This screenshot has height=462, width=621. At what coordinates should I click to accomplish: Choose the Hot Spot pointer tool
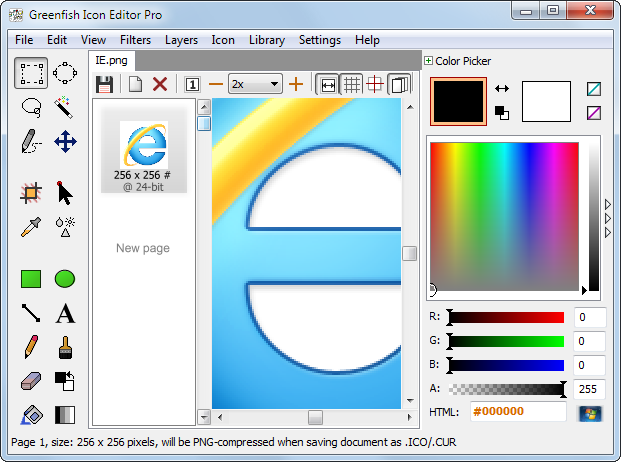click(65, 193)
